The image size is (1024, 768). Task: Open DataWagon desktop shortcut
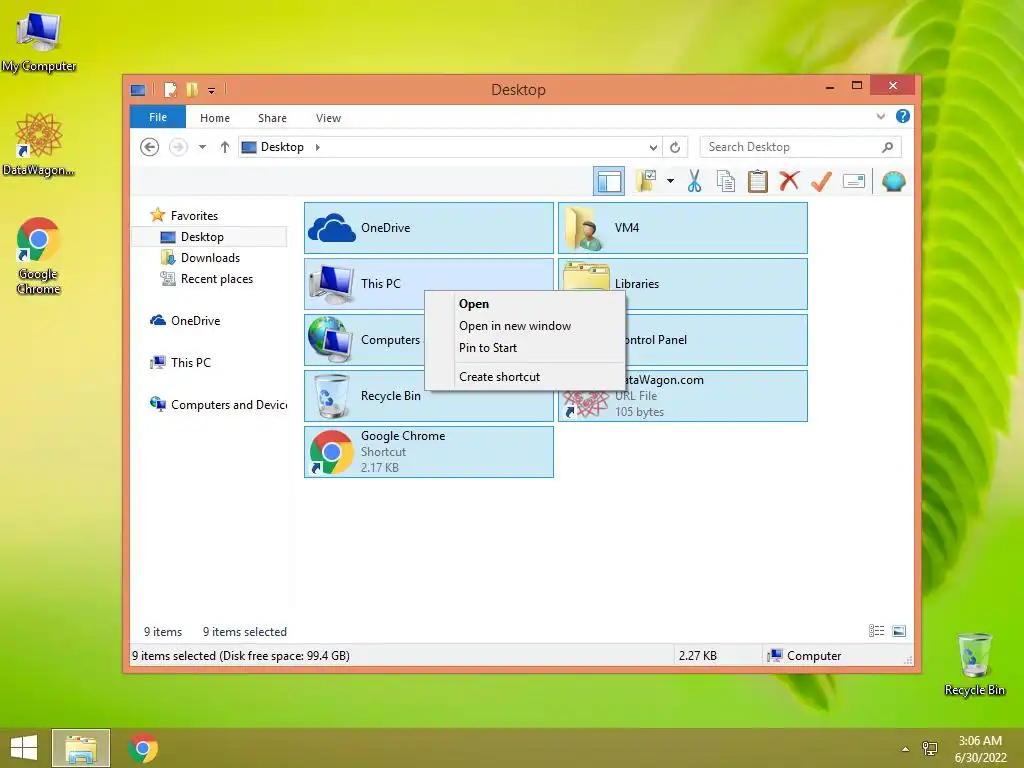tap(39, 144)
